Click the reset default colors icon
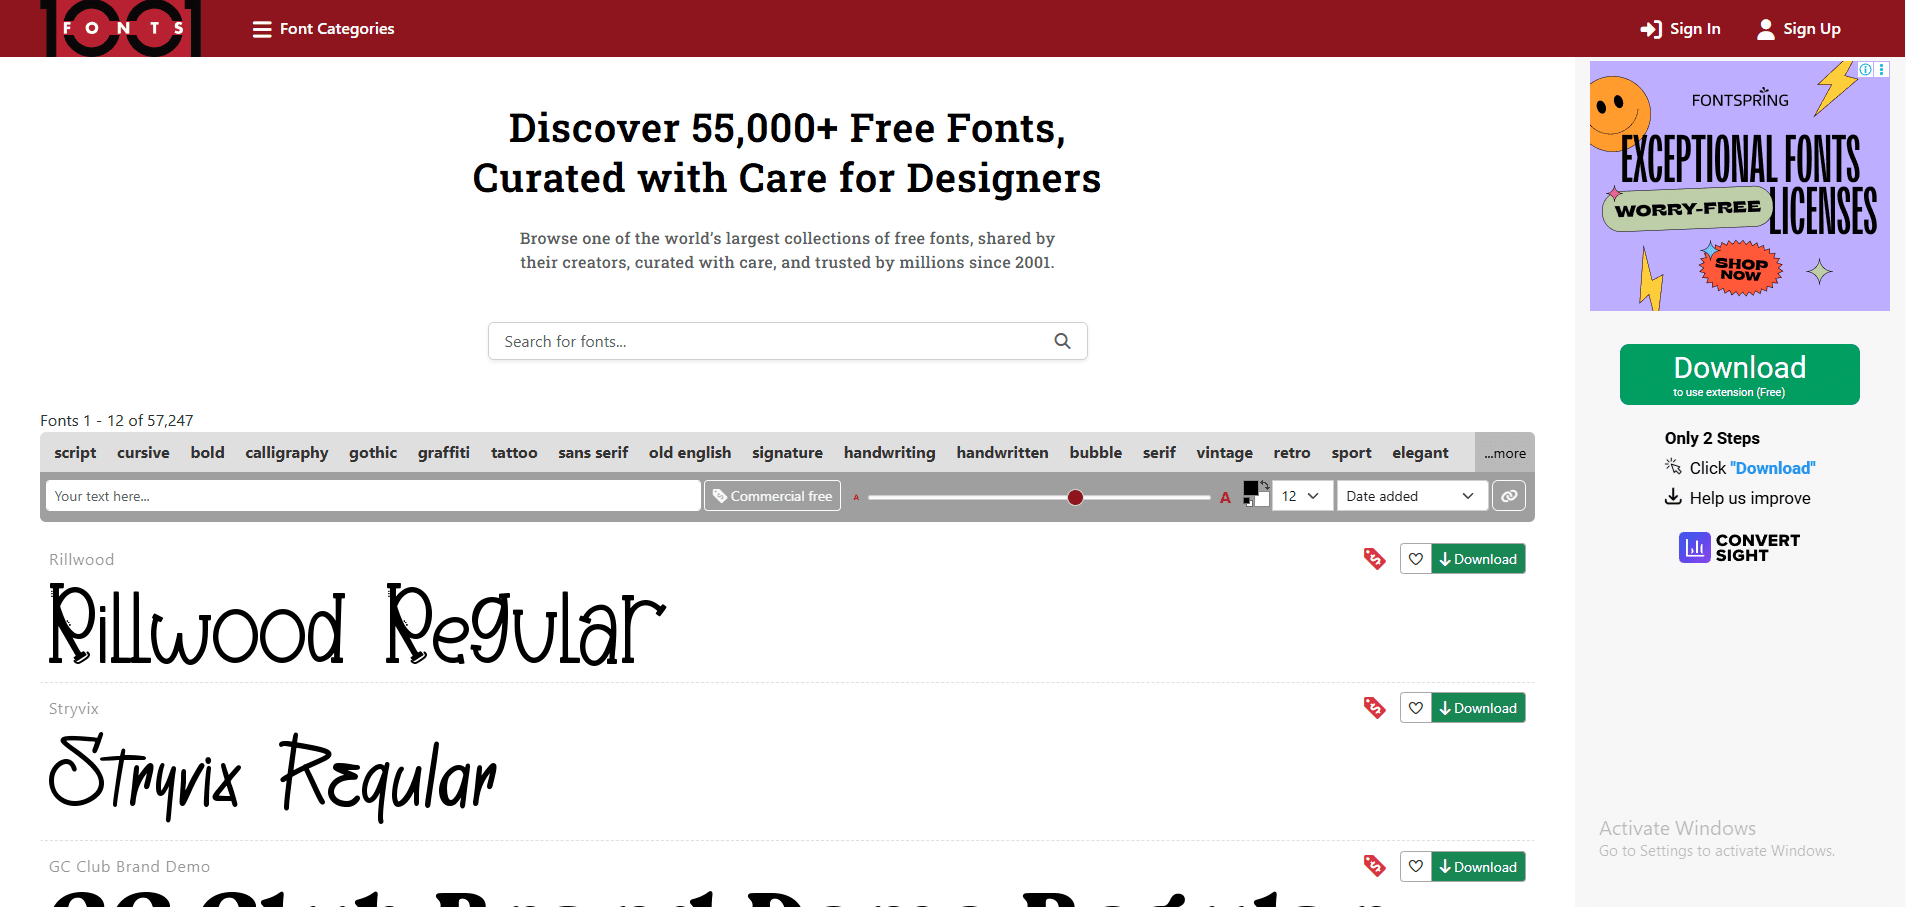 click(1248, 502)
